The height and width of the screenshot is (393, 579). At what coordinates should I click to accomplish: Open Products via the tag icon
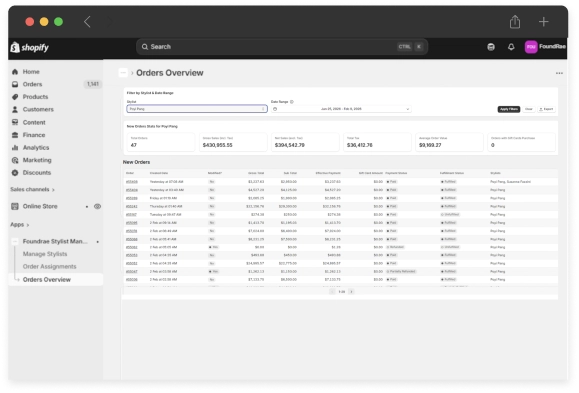[x=15, y=97]
